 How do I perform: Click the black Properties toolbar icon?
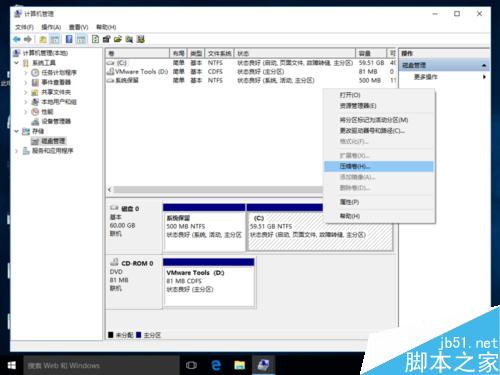click(x=106, y=39)
